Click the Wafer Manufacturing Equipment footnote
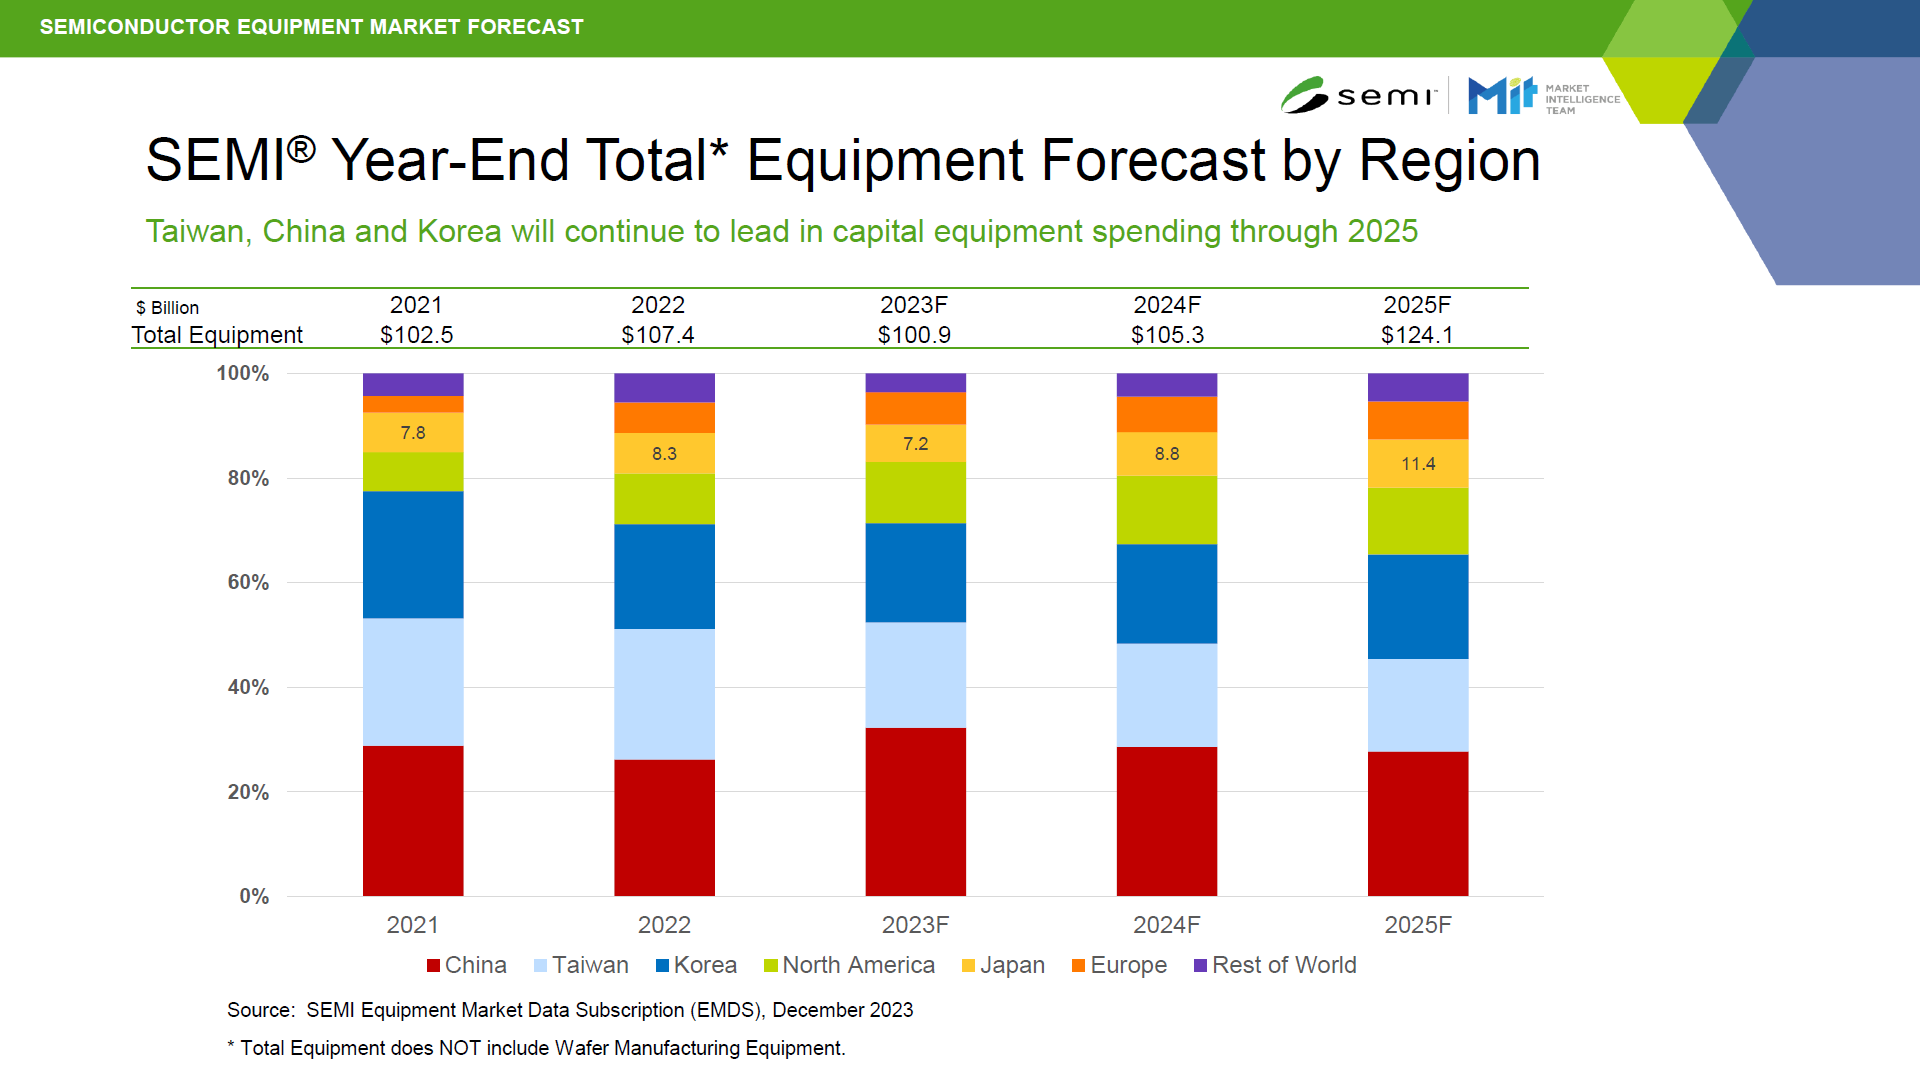This screenshot has width=1920, height=1080. click(x=536, y=1048)
